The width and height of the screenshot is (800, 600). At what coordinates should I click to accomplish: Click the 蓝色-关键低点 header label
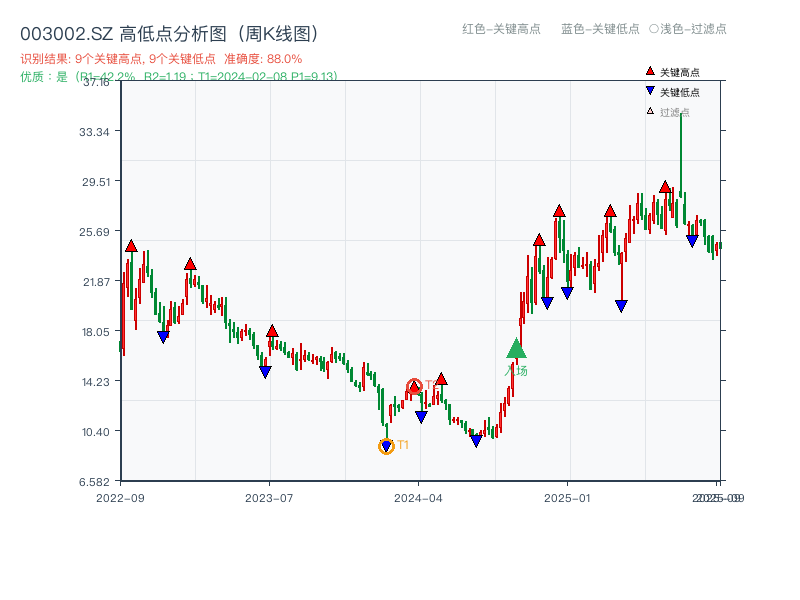pyautogui.click(x=599, y=30)
